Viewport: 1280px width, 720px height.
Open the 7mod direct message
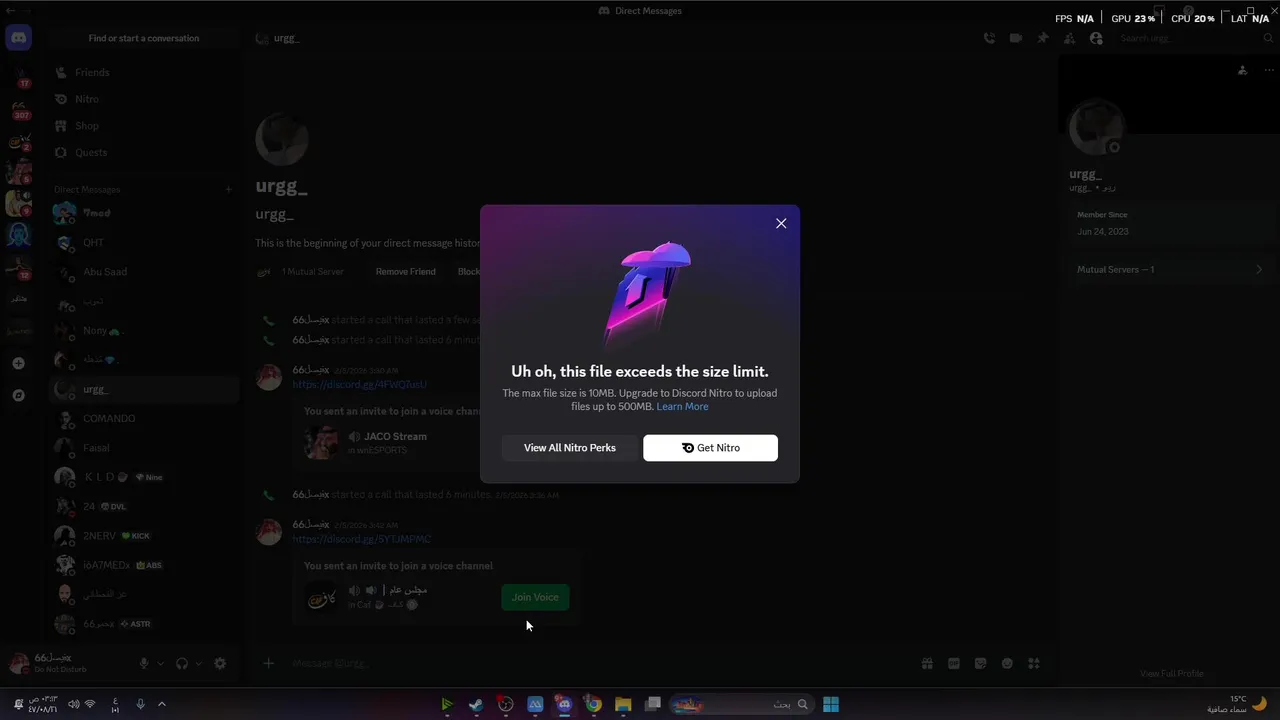(144, 213)
